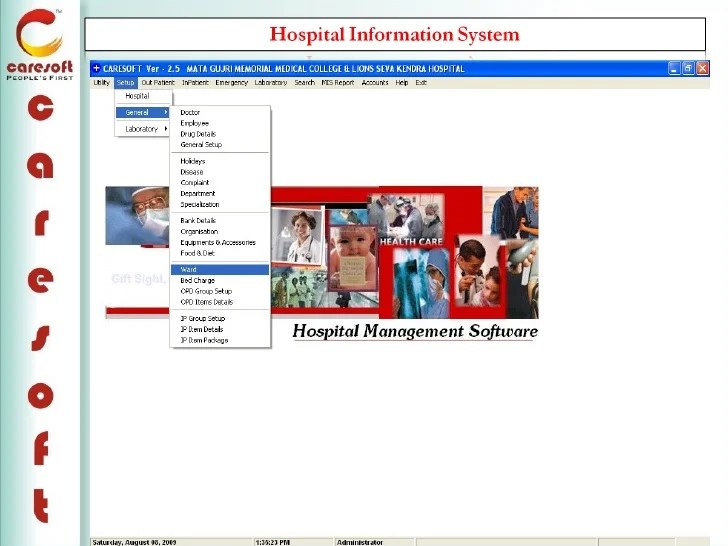Open the MIS Report menu

[338, 83]
